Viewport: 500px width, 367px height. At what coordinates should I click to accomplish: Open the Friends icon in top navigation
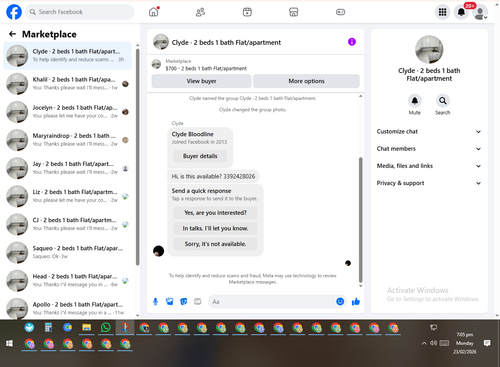(200, 12)
